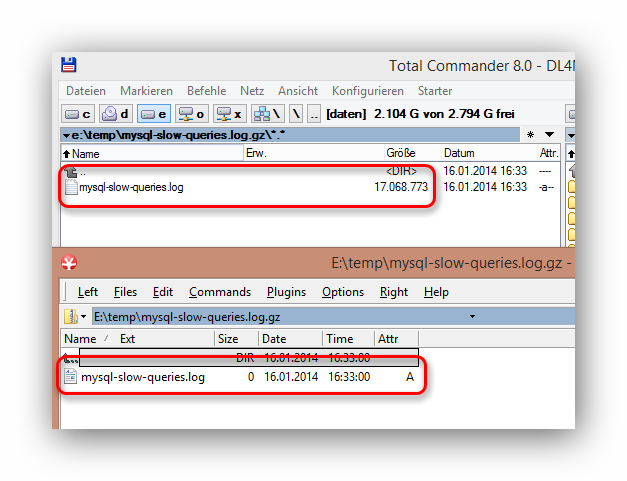Screen dimensions: 627x481
Task: Sort by Datum column
Action: [x=489, y=154]
